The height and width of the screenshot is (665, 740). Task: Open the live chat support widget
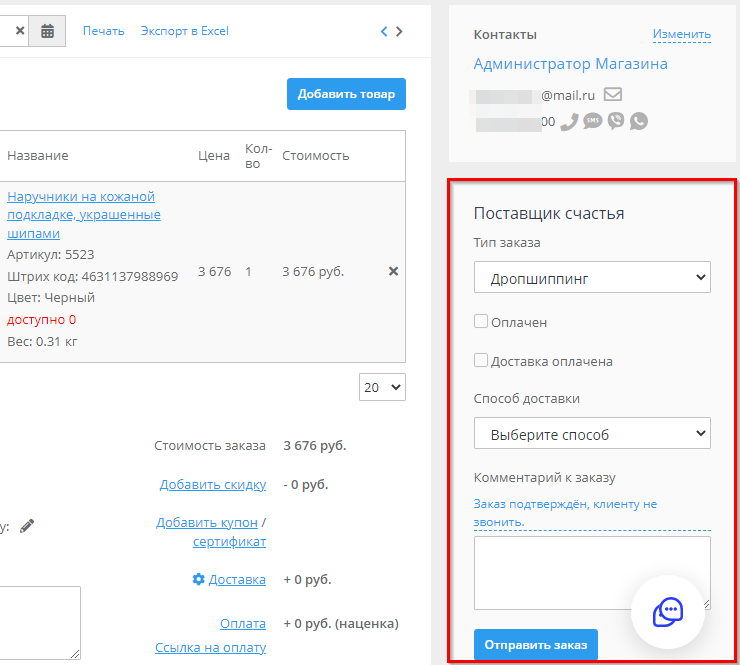[668, 612]
